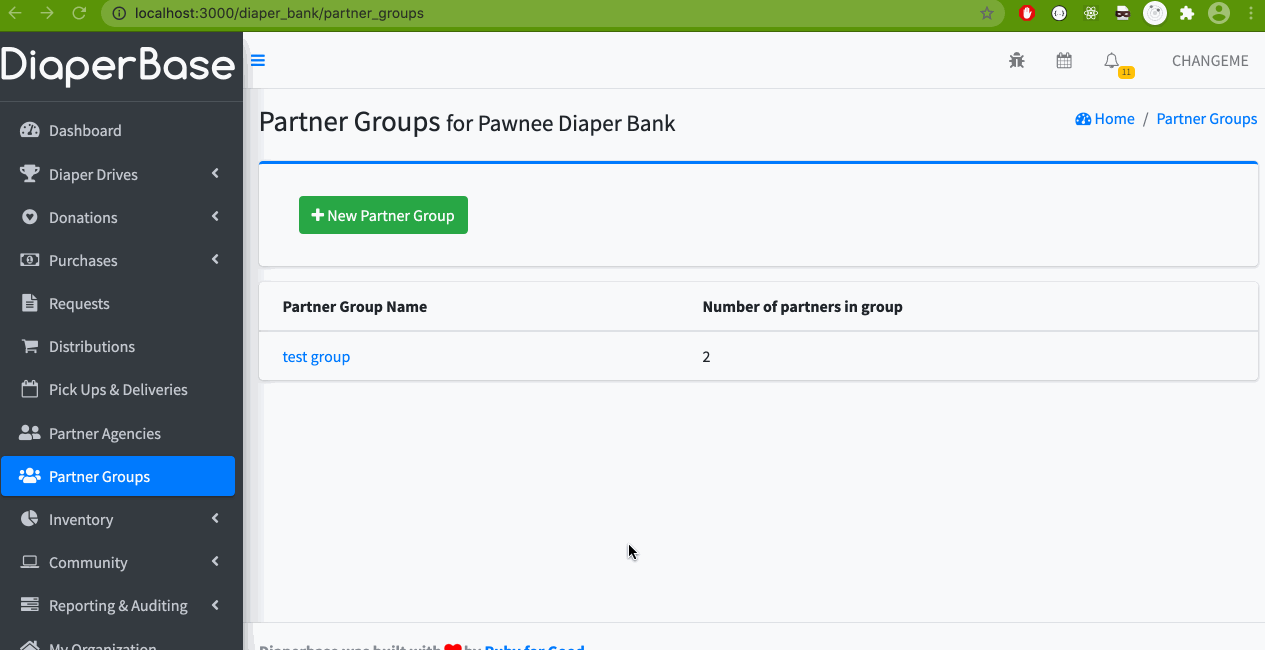Image resolution: width=1265 pixels, height=650 pixels.
Task: Open the browser extensions puzzle icon
Action: coord(1187,13)
